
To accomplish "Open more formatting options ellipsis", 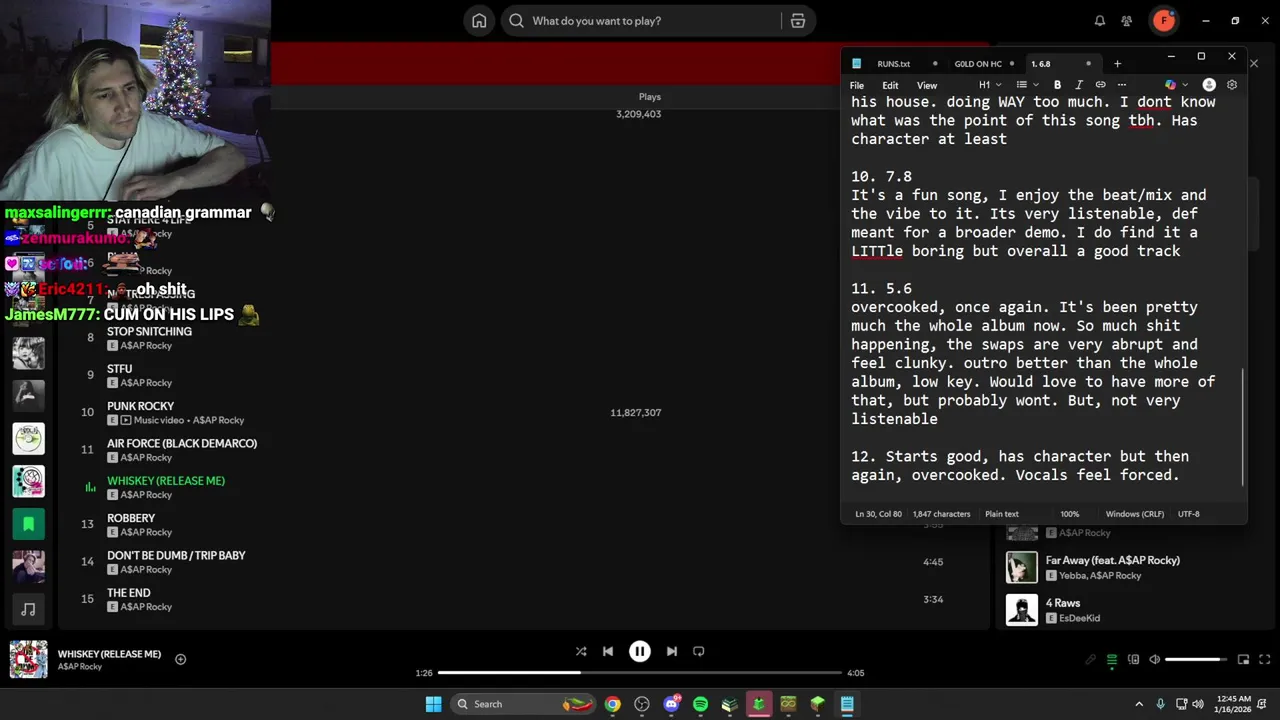I will [x=1122, y=85].
